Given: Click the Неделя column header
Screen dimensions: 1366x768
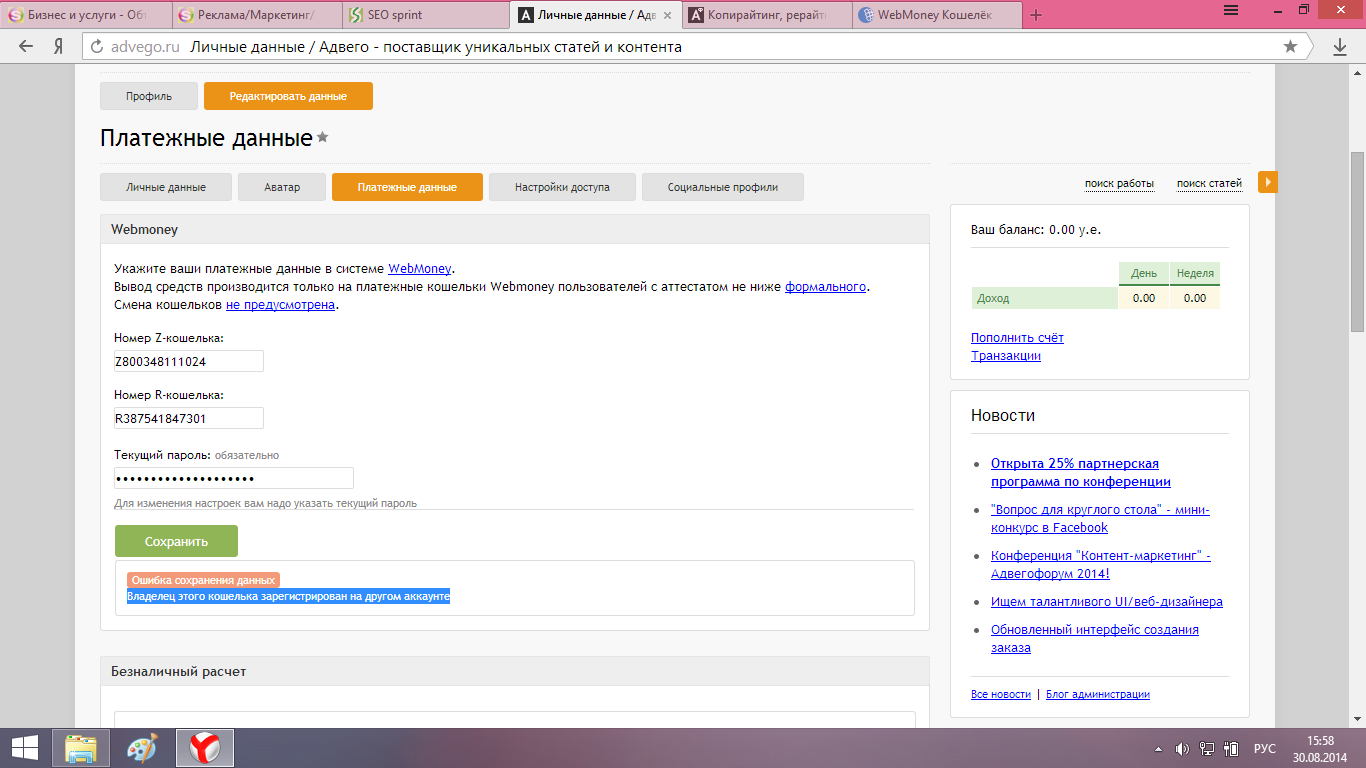Looking at the screenshot, I should pyautogui.click(x=1195, y=273).
